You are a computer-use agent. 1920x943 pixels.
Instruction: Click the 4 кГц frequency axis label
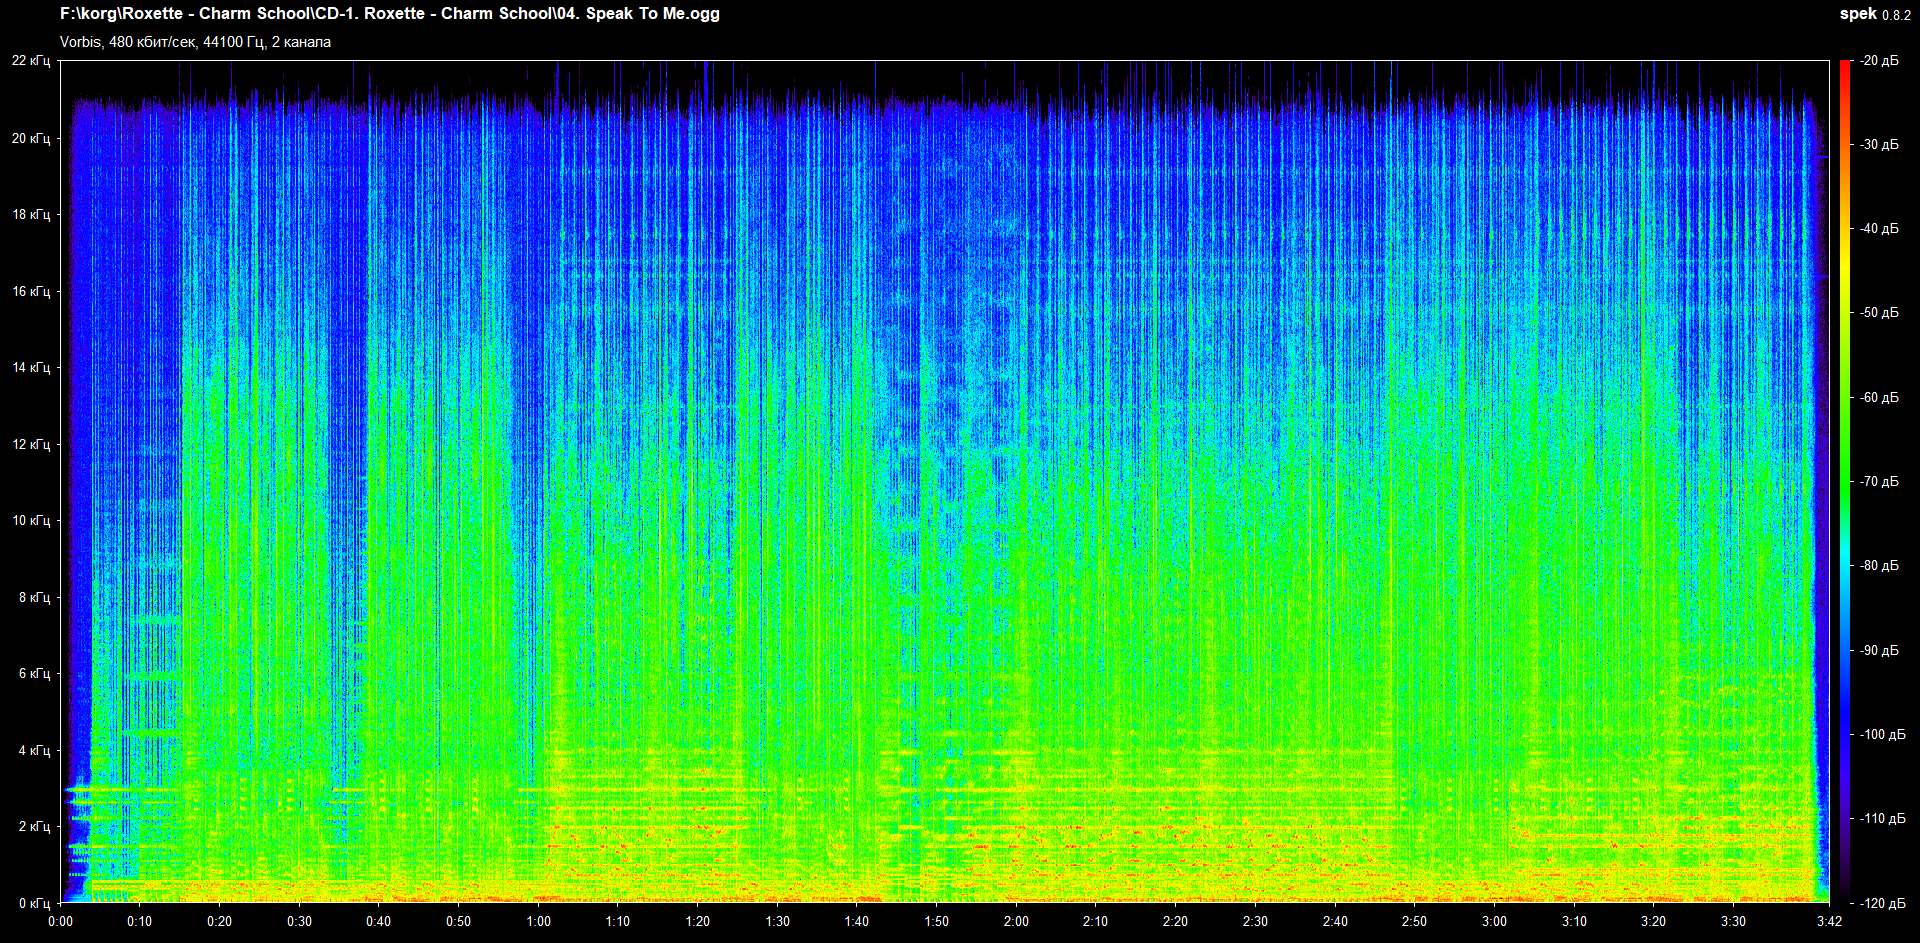34,750
